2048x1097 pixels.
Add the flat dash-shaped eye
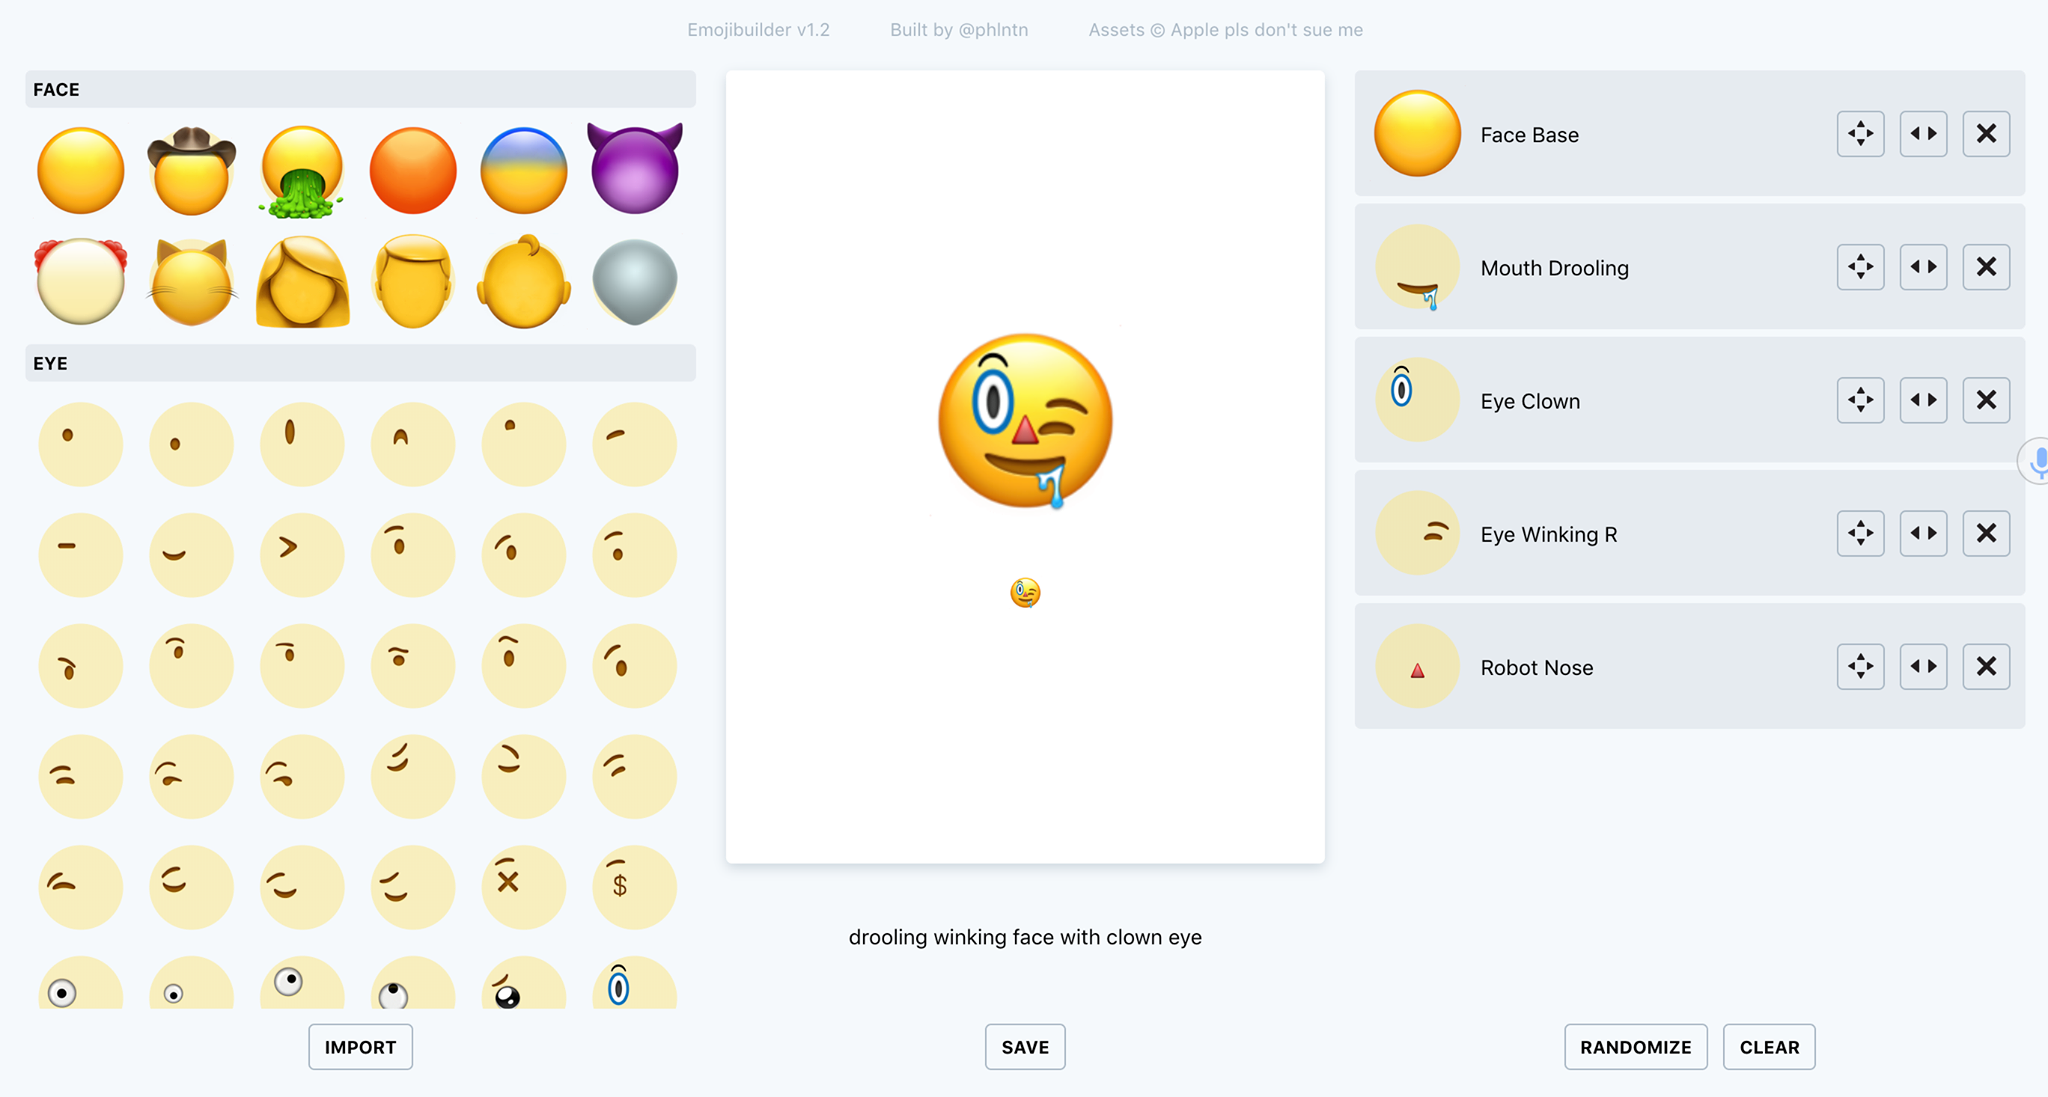click(81, 555)
